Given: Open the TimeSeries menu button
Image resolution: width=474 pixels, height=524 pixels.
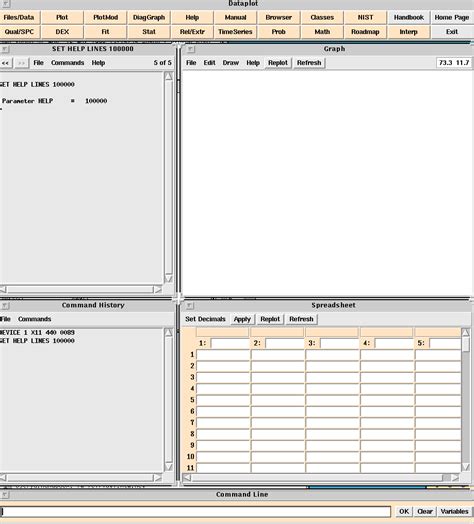Looking at the screenshot, I should coord(235,32).
